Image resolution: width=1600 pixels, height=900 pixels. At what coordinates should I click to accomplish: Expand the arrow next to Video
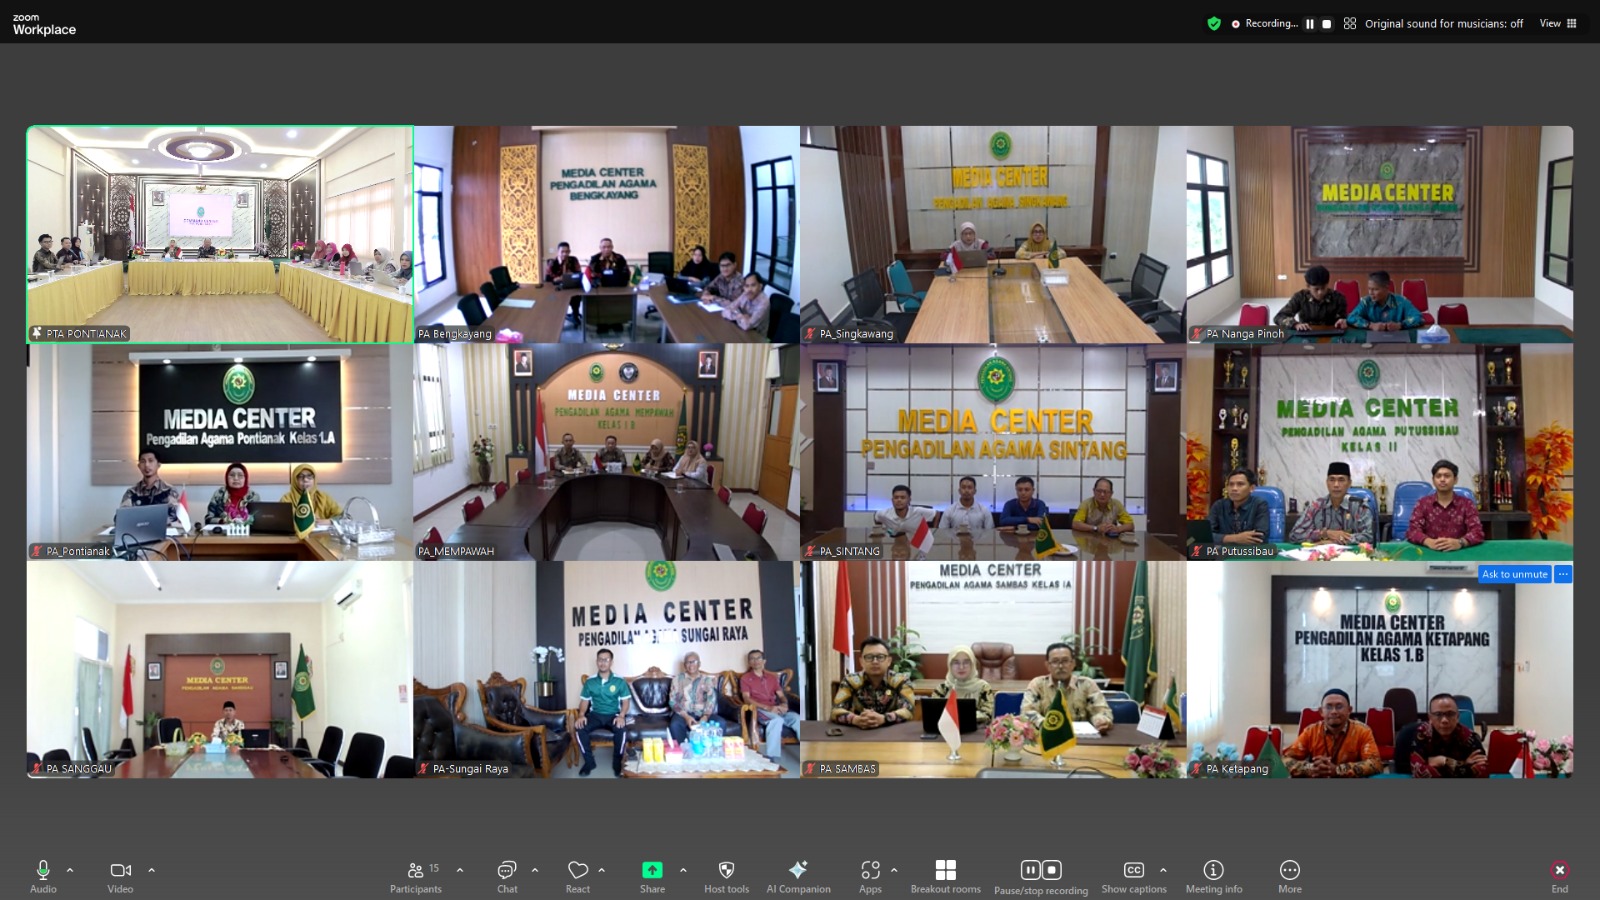tap(151, 870)
